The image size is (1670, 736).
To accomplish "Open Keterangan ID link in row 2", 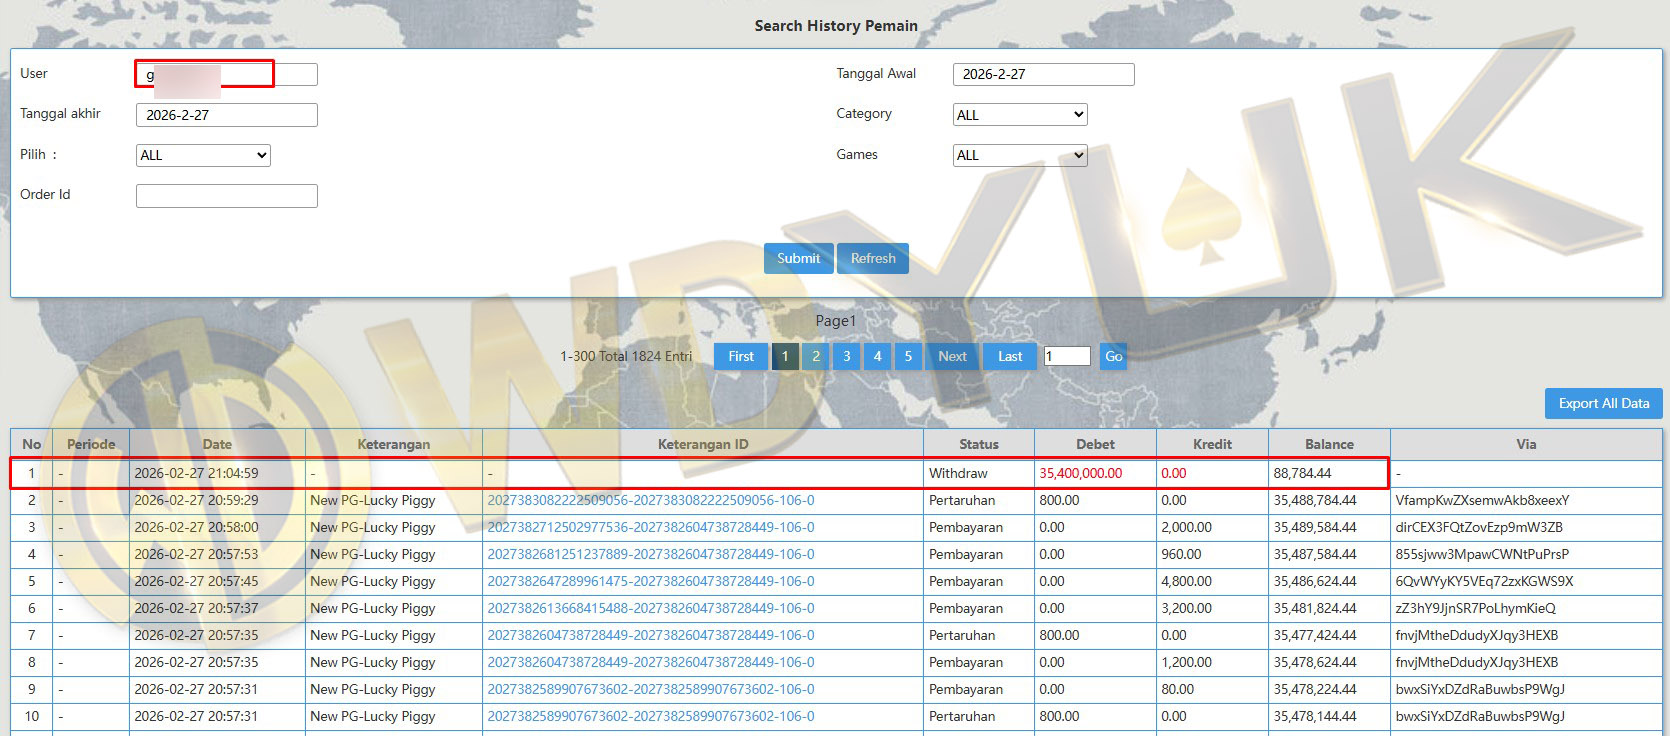I will pos(651,500).
